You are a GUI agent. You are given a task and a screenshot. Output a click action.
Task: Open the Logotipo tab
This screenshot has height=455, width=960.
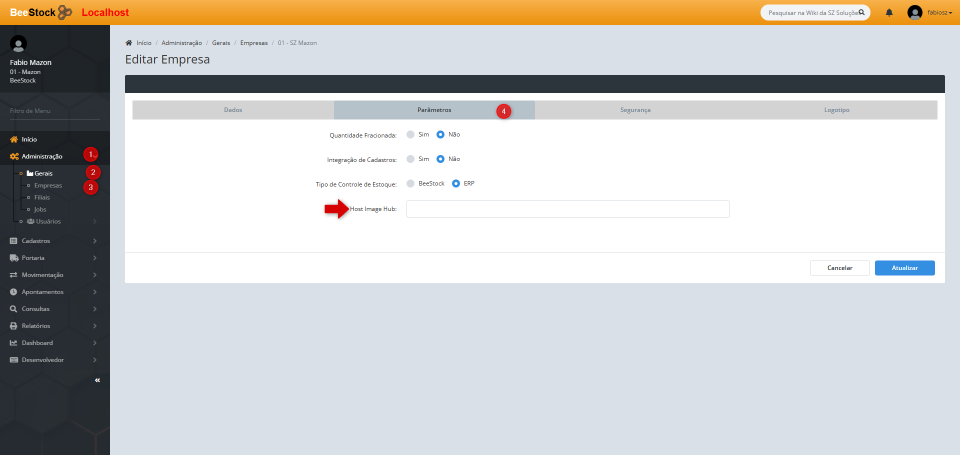837,110
